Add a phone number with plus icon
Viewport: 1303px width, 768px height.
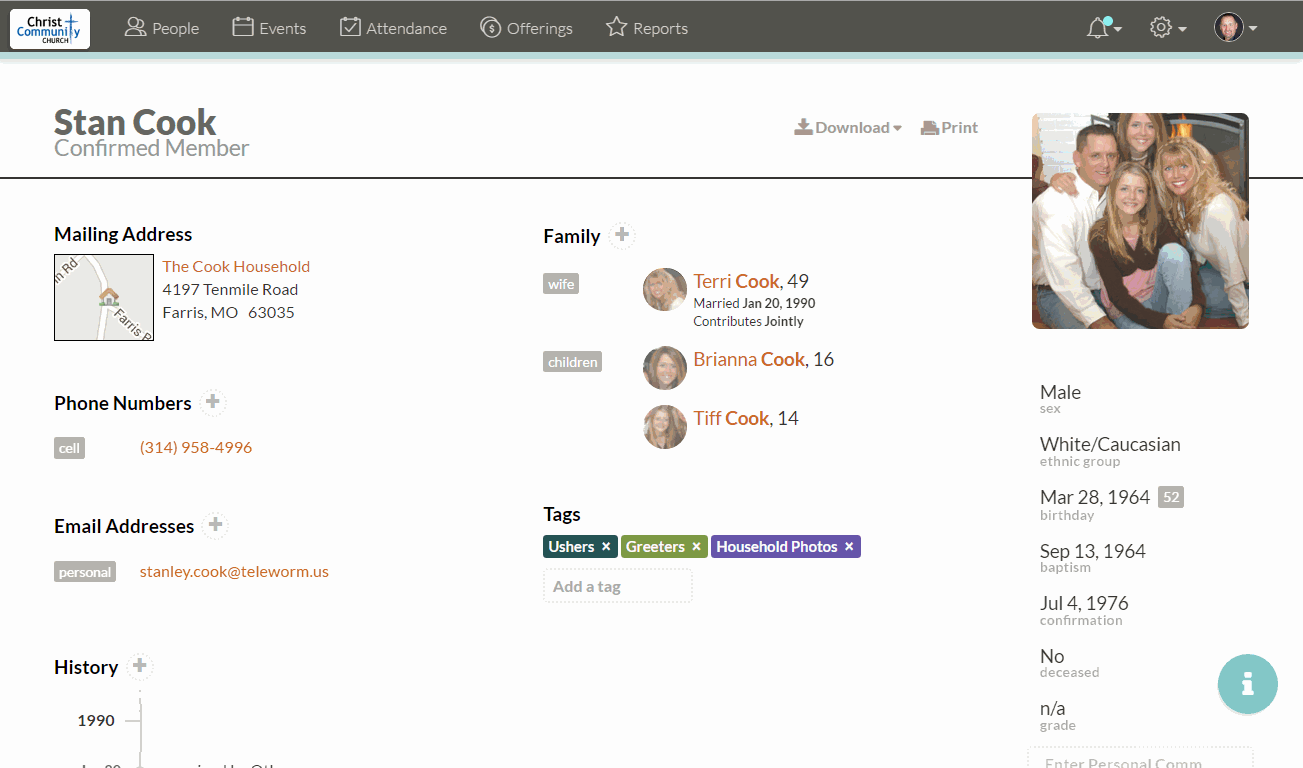pyautogui.click(x=212, y=402)
